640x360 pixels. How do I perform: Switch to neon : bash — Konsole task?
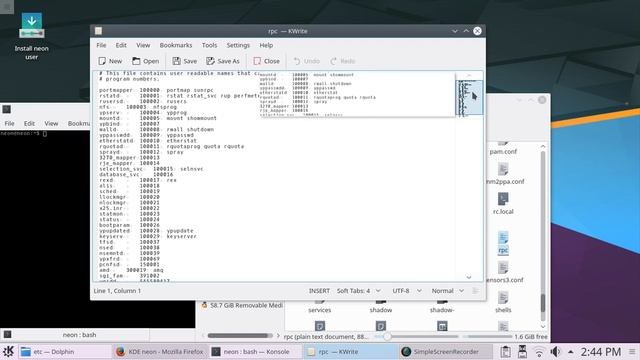(255, 351)
